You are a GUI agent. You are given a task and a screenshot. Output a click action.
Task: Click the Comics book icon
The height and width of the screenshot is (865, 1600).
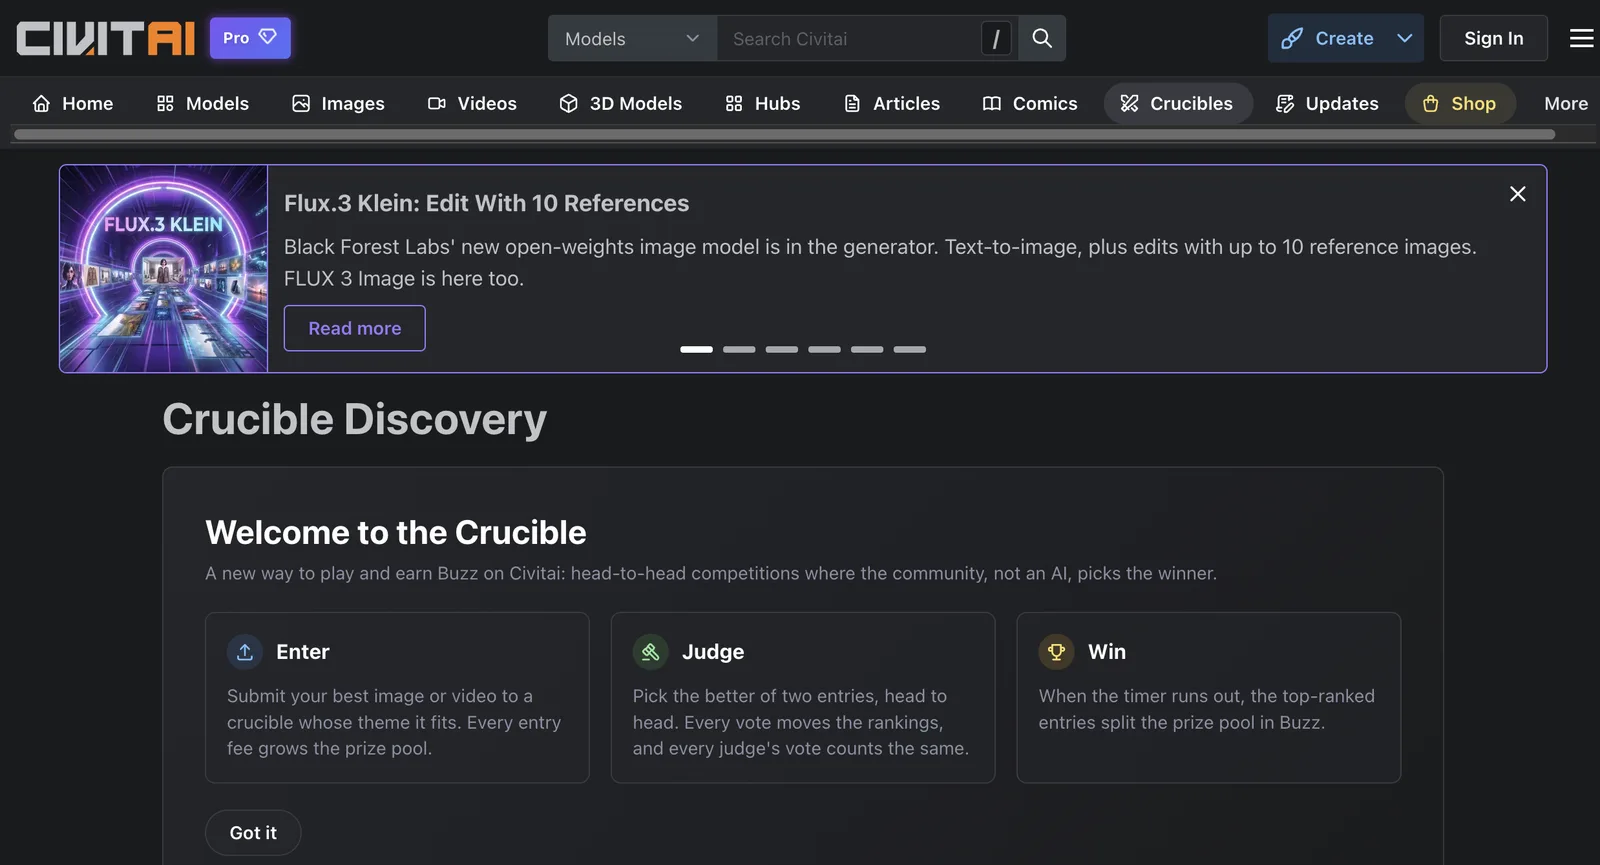(992, 103)
